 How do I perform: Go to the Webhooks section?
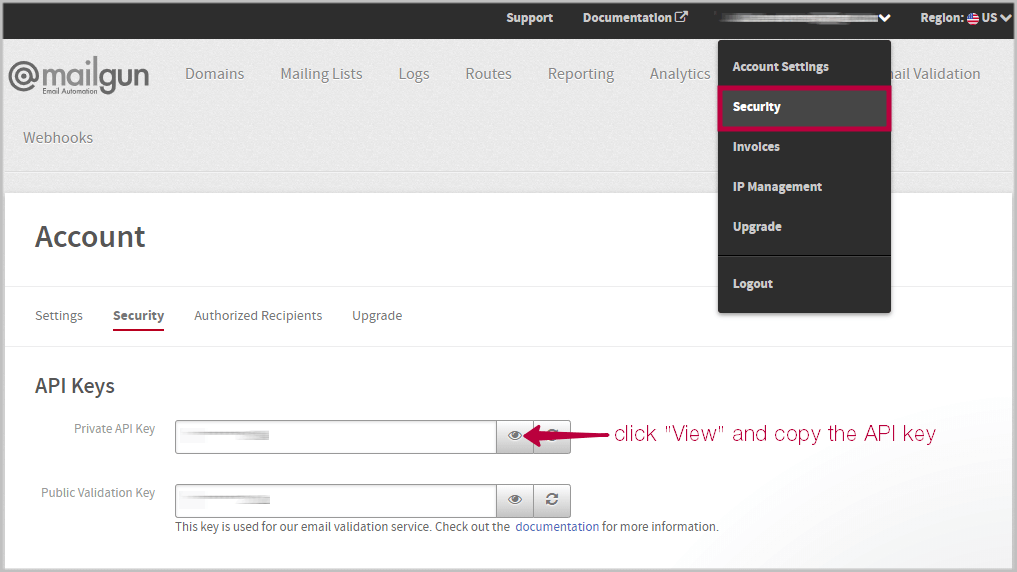[x=58, y=138]
